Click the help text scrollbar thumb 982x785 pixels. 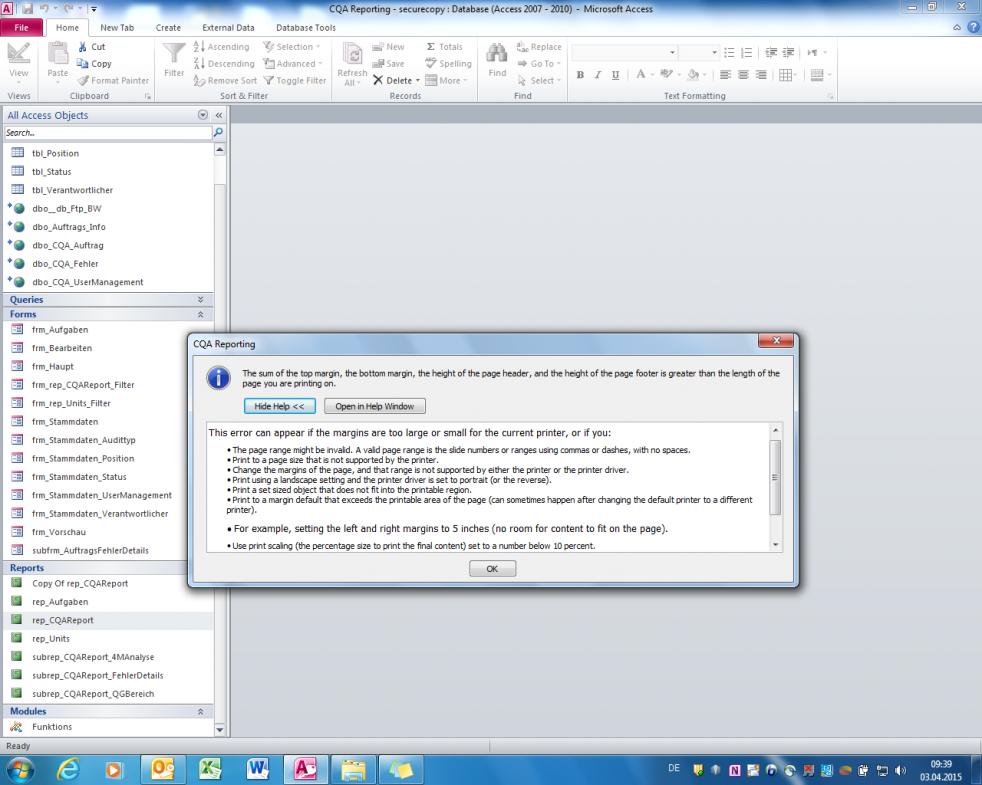(x=775, y=477)
